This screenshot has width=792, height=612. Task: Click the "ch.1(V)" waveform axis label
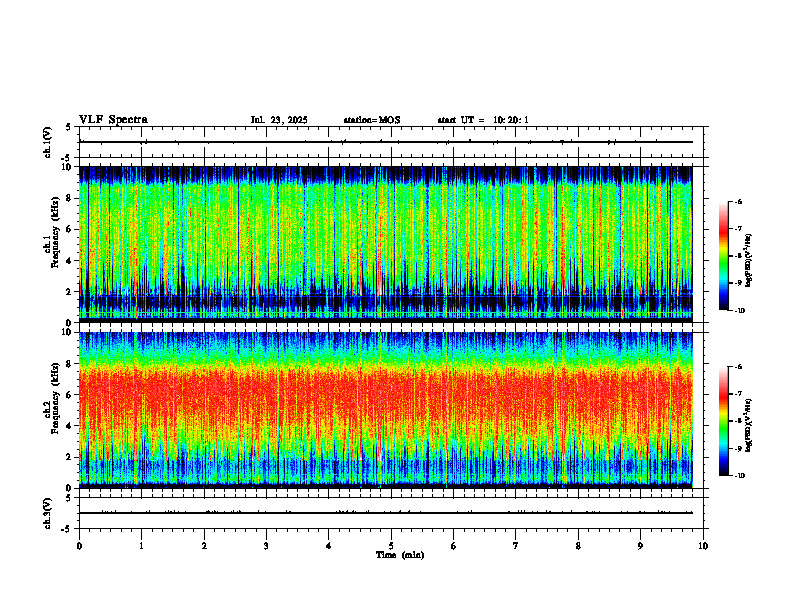pyautogui.click(x=47, y=142)
